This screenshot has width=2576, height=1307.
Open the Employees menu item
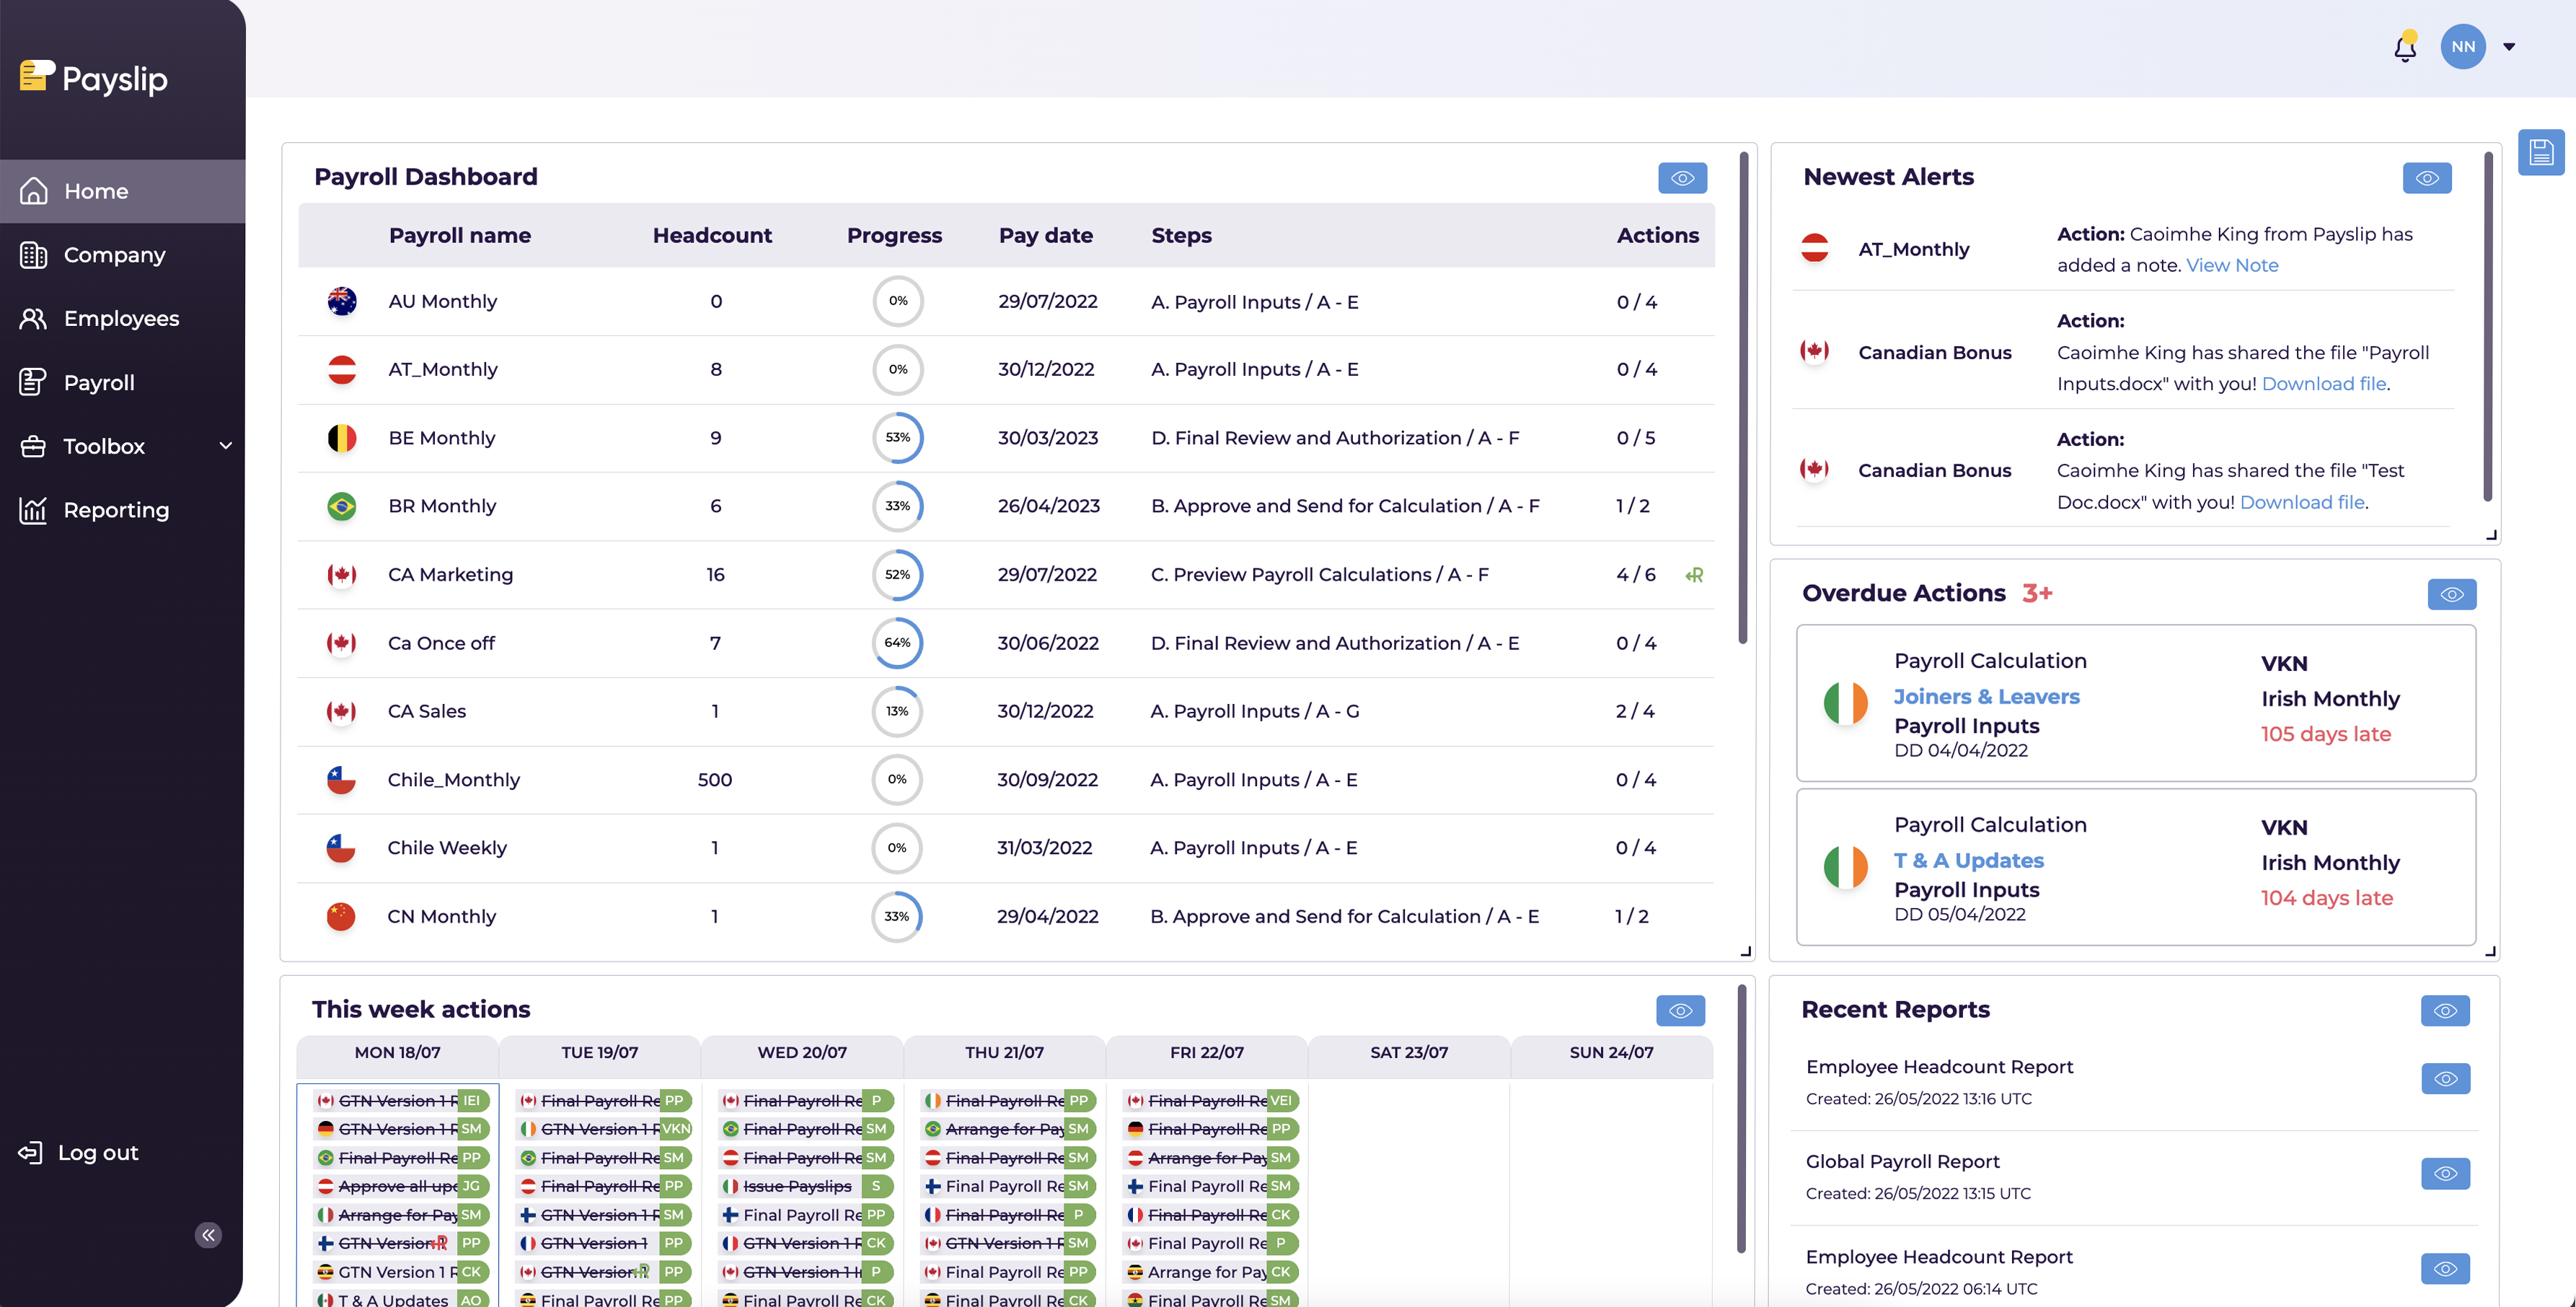pyautogui.click(x=121, y=319)
